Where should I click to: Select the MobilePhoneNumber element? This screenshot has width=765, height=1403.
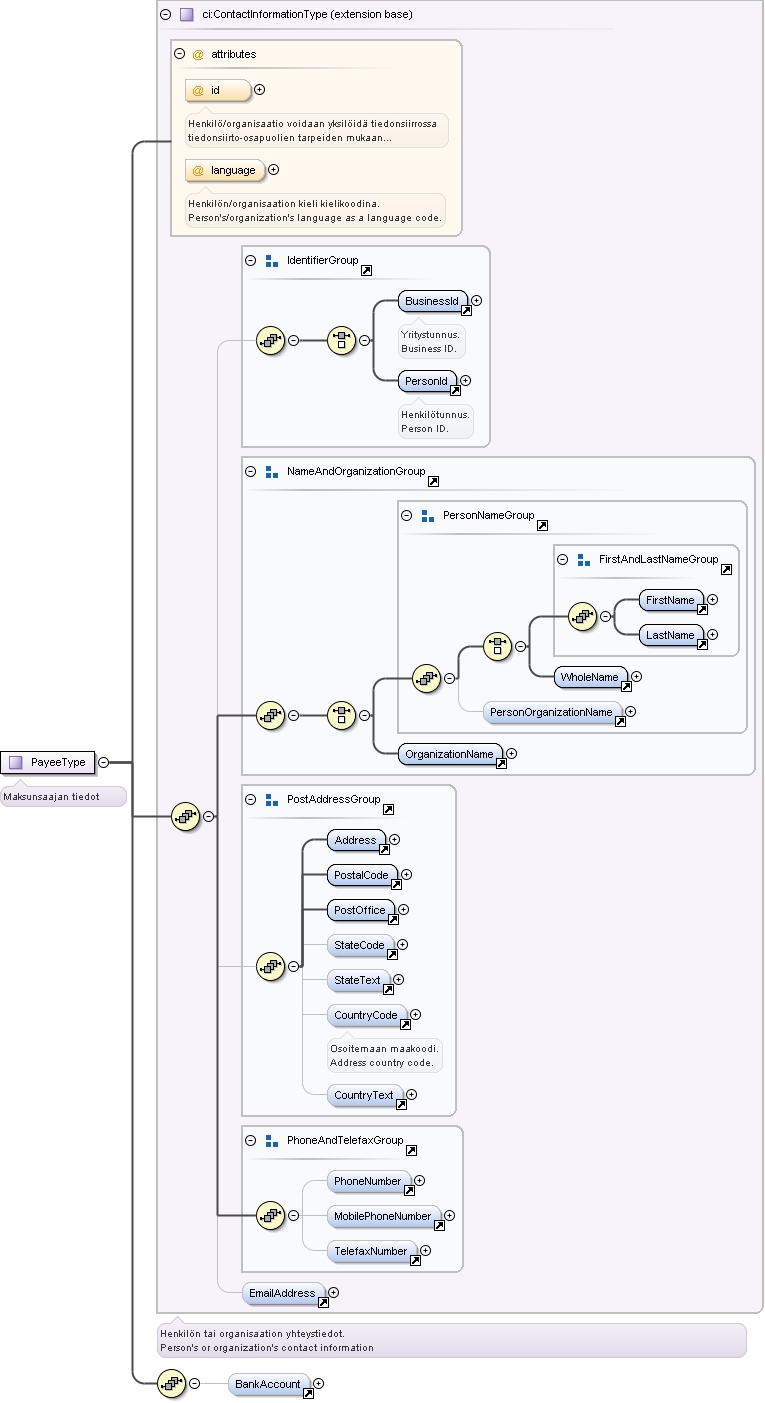[384, 1217]
